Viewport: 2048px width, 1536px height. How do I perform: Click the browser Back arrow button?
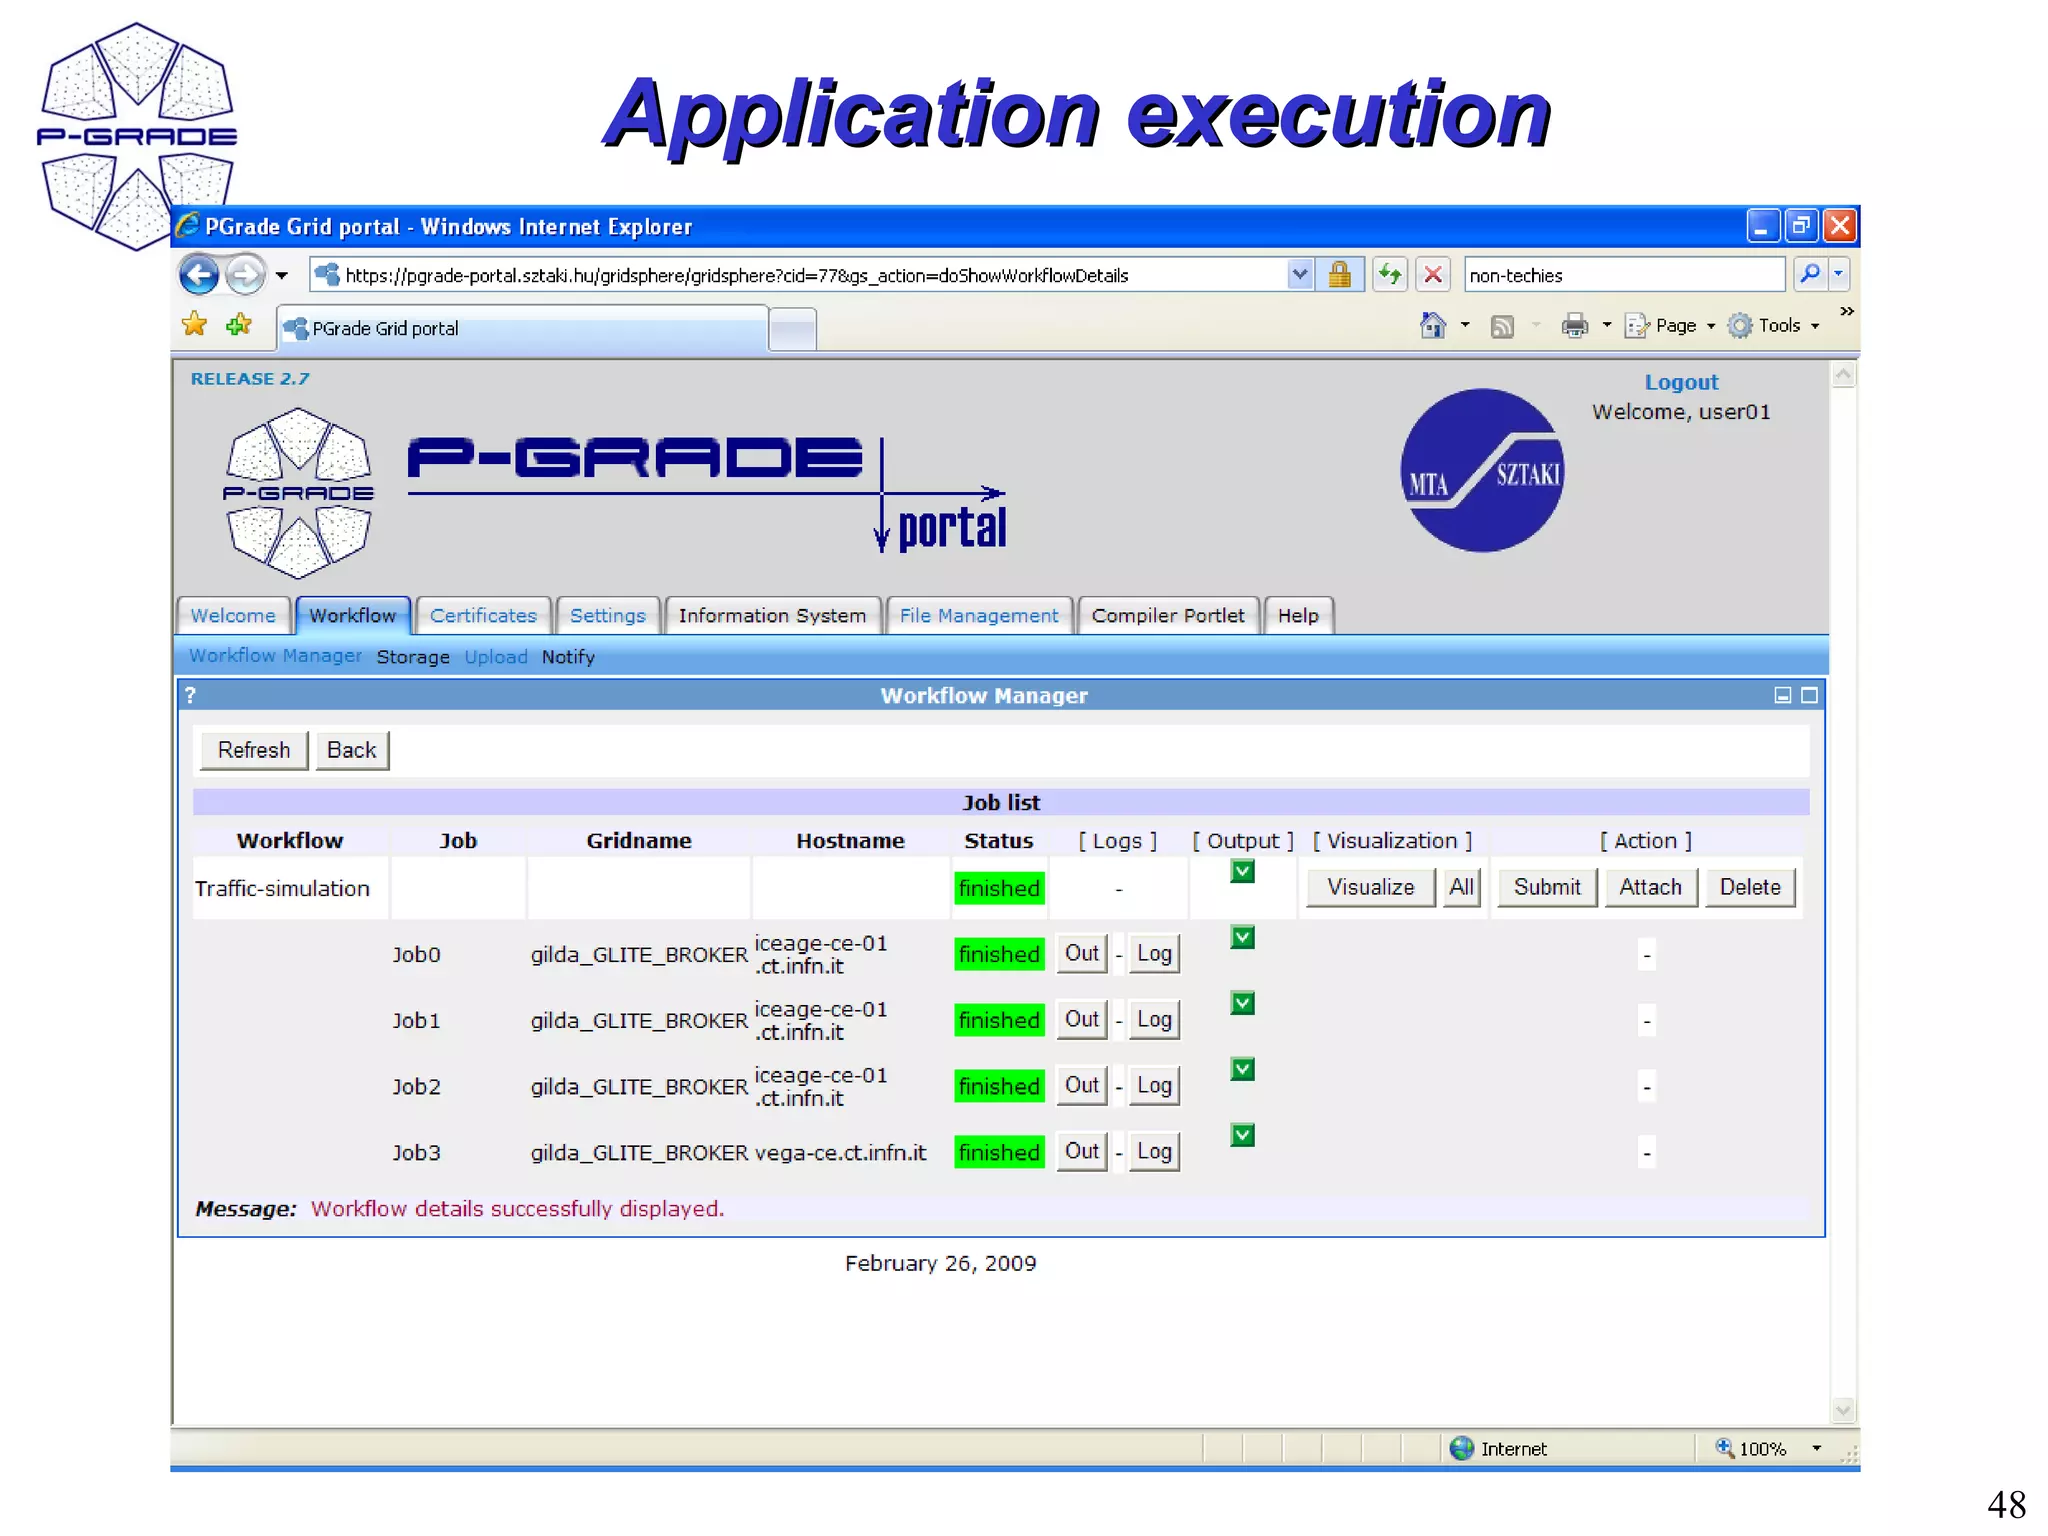point(199,274)
